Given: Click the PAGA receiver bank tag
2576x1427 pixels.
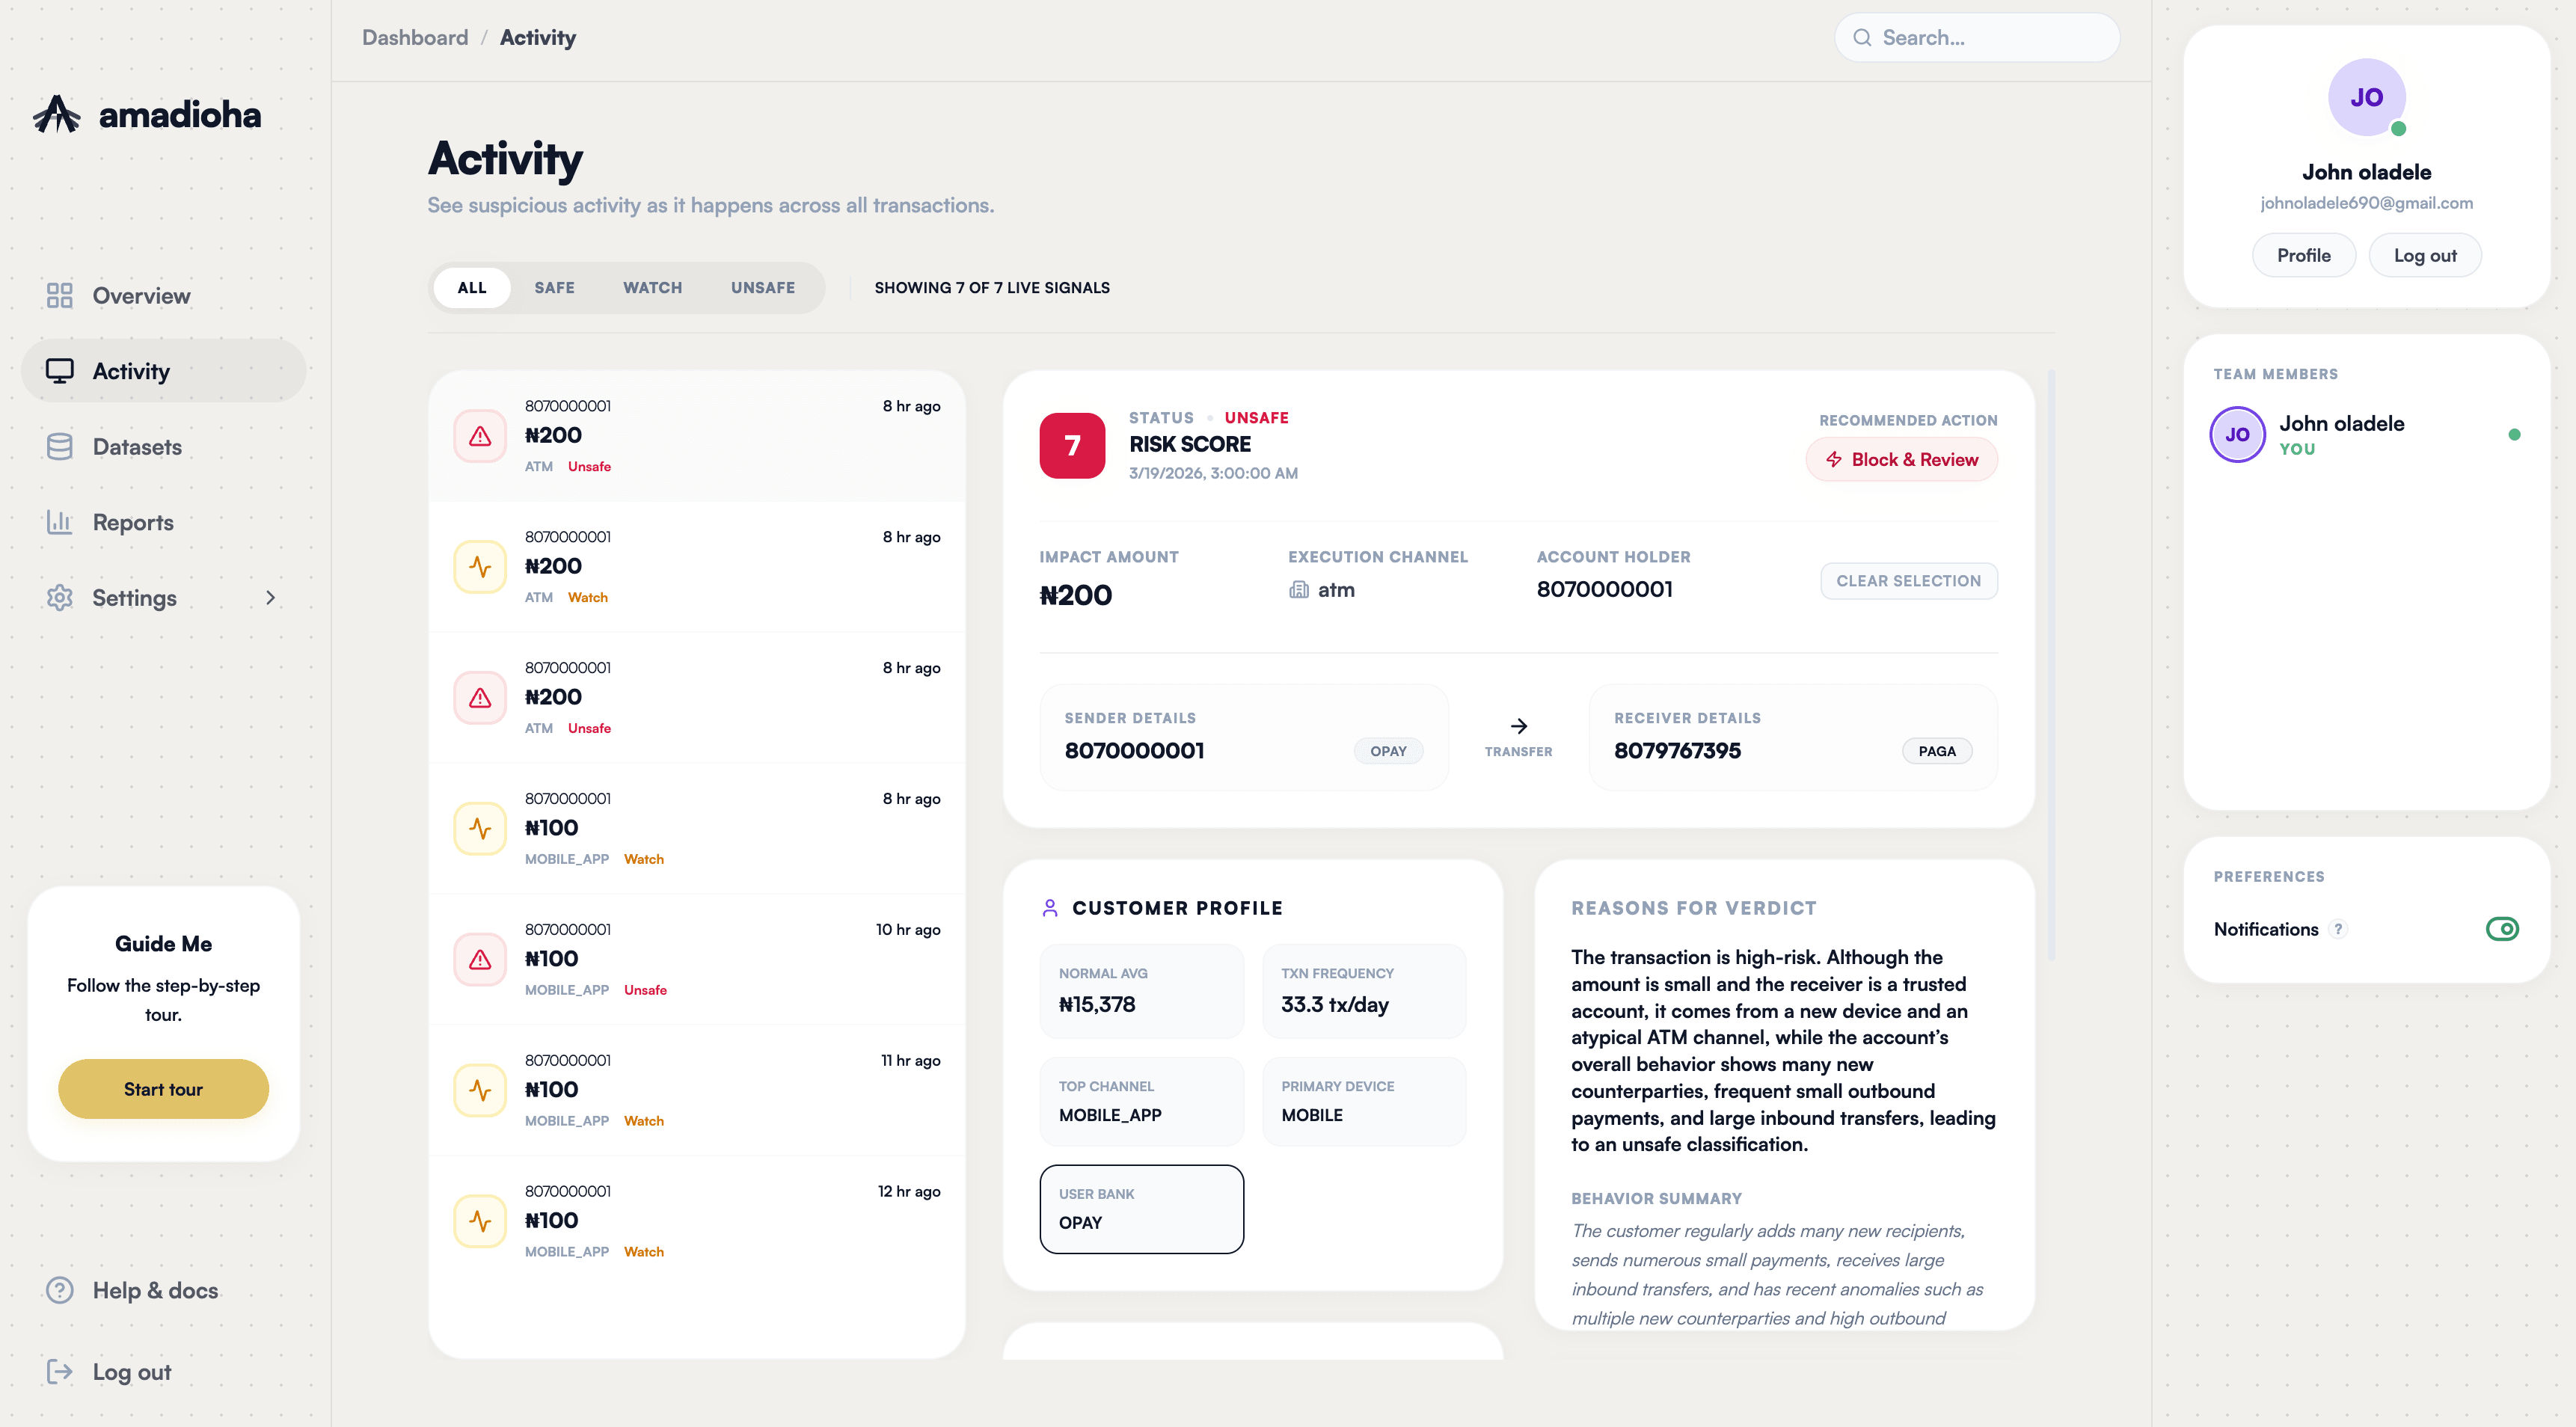Looking at the screenshot, I should coord(1936,751).
